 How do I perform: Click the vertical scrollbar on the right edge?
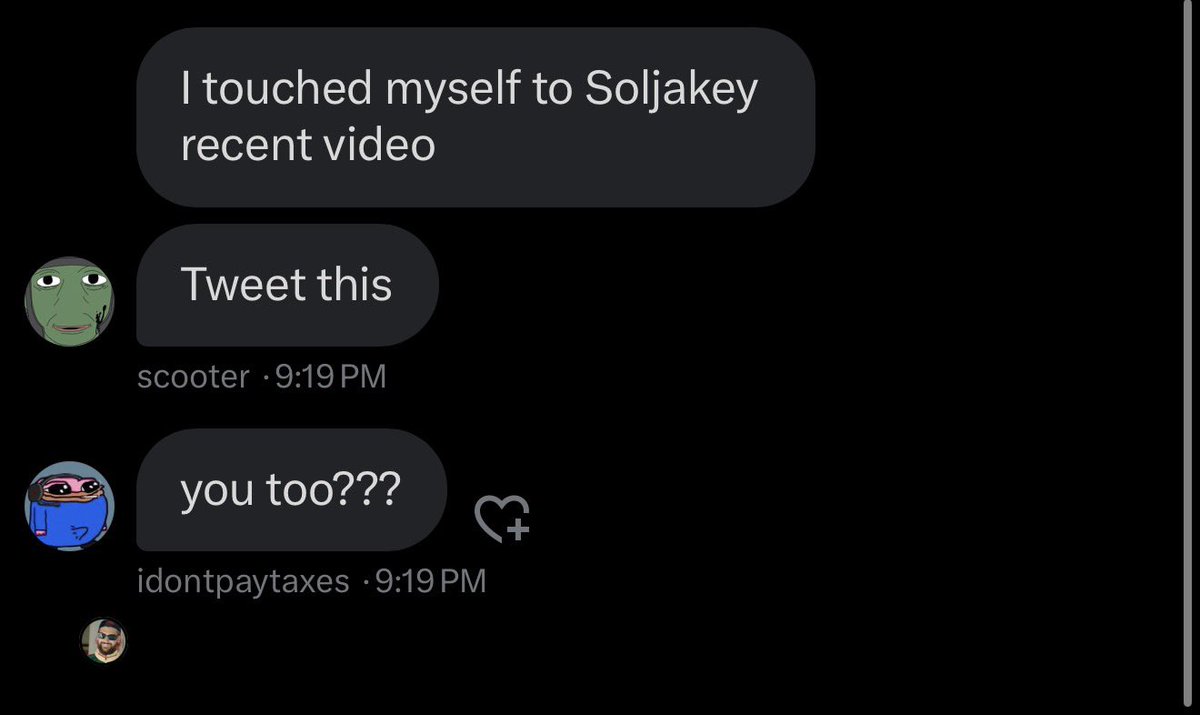click(1184, 357)
